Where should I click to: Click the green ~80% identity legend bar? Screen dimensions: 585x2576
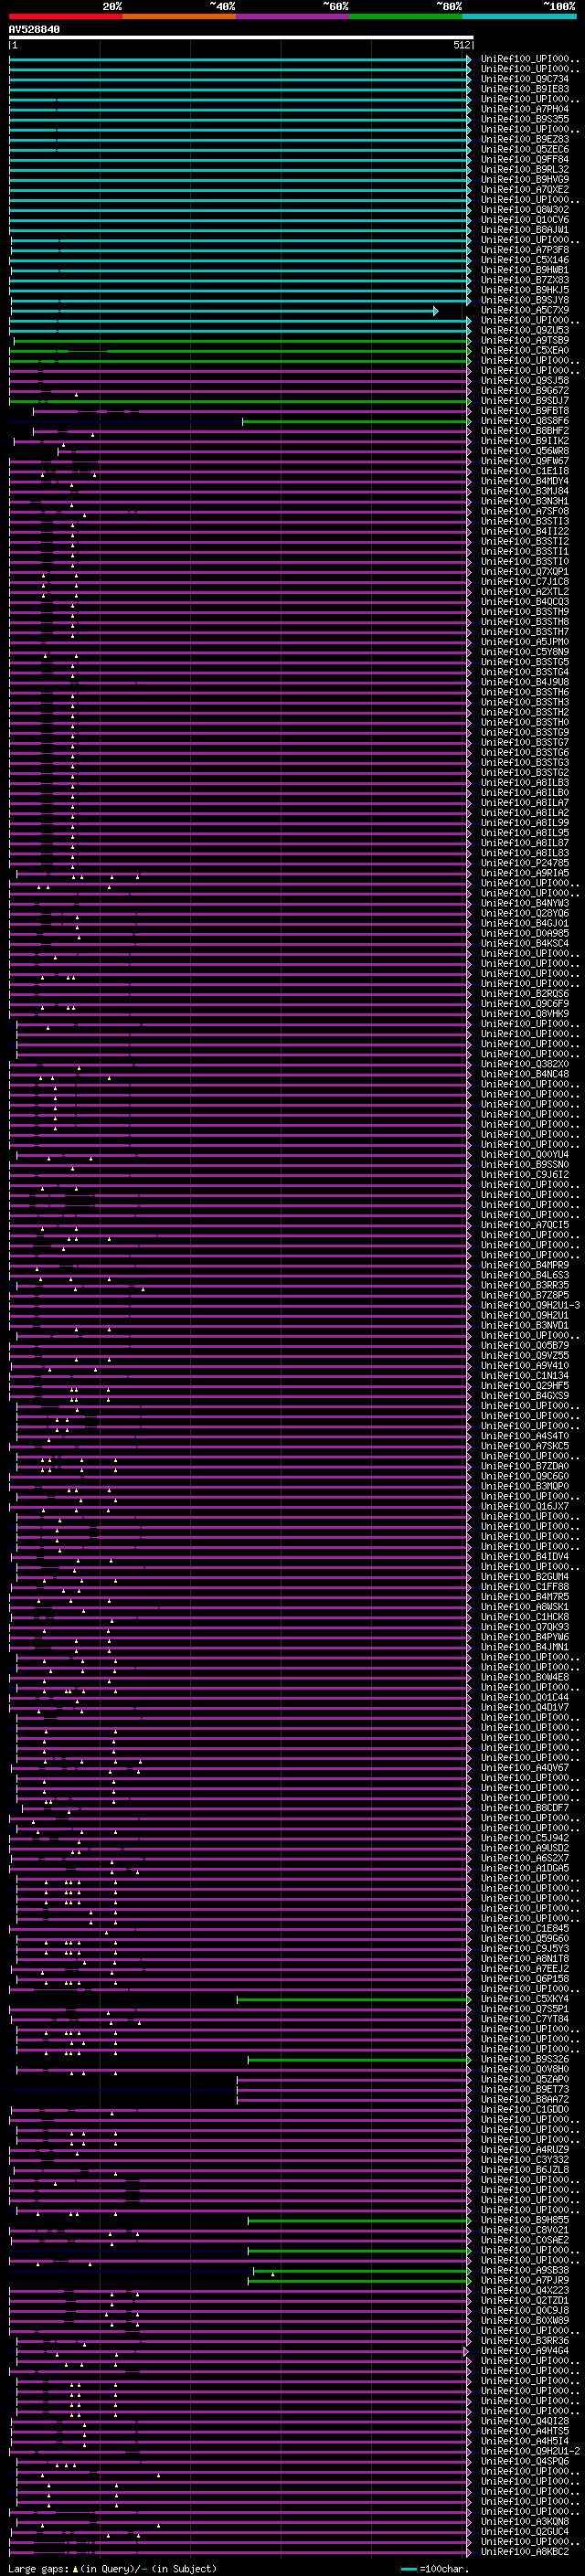[406, 16]
